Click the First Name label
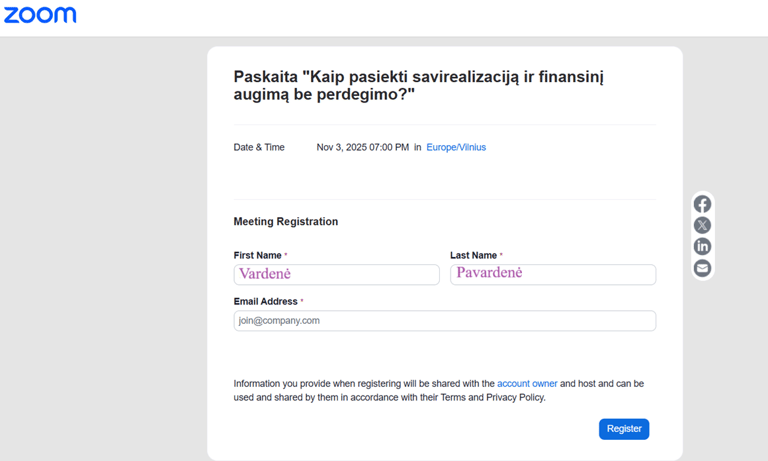Screen dimensions: 768x461 point(258,255)
